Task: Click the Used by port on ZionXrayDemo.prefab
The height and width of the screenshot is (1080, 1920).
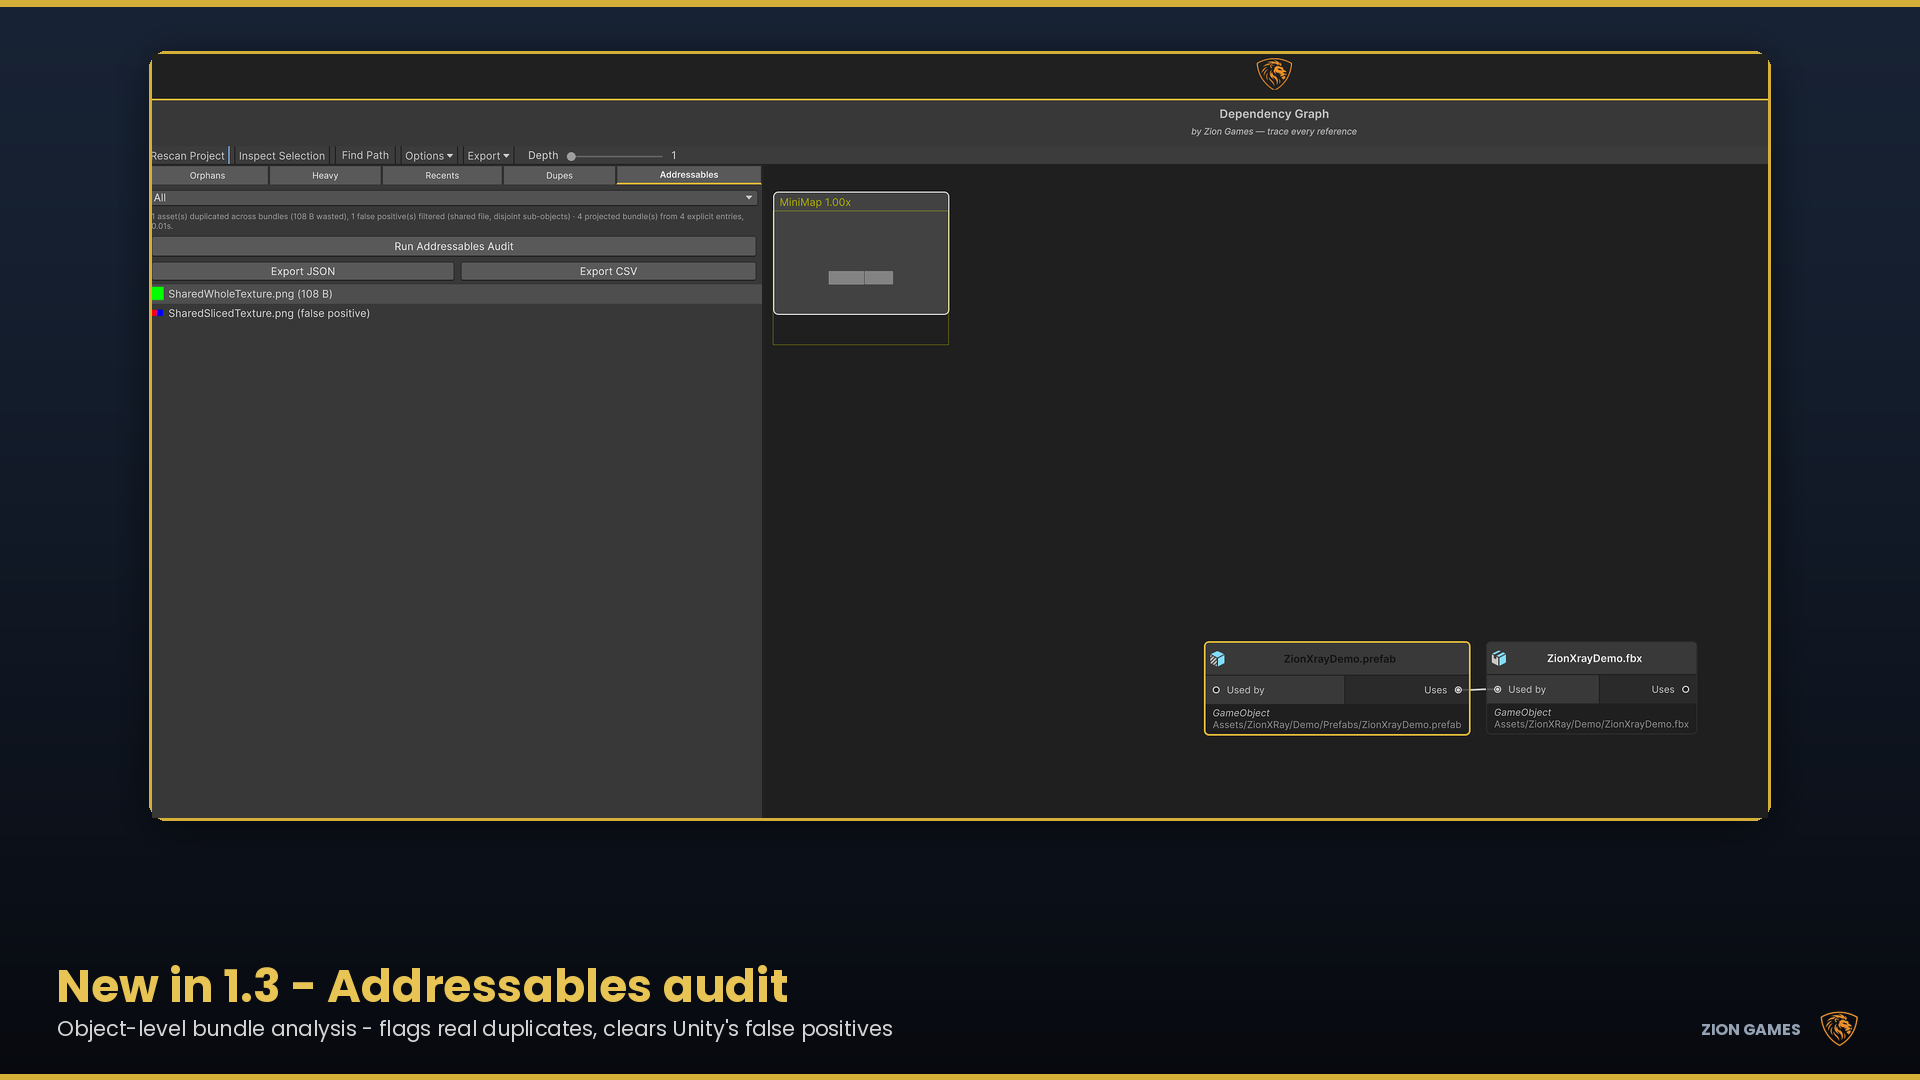Action: click(x=1216, y=690)
